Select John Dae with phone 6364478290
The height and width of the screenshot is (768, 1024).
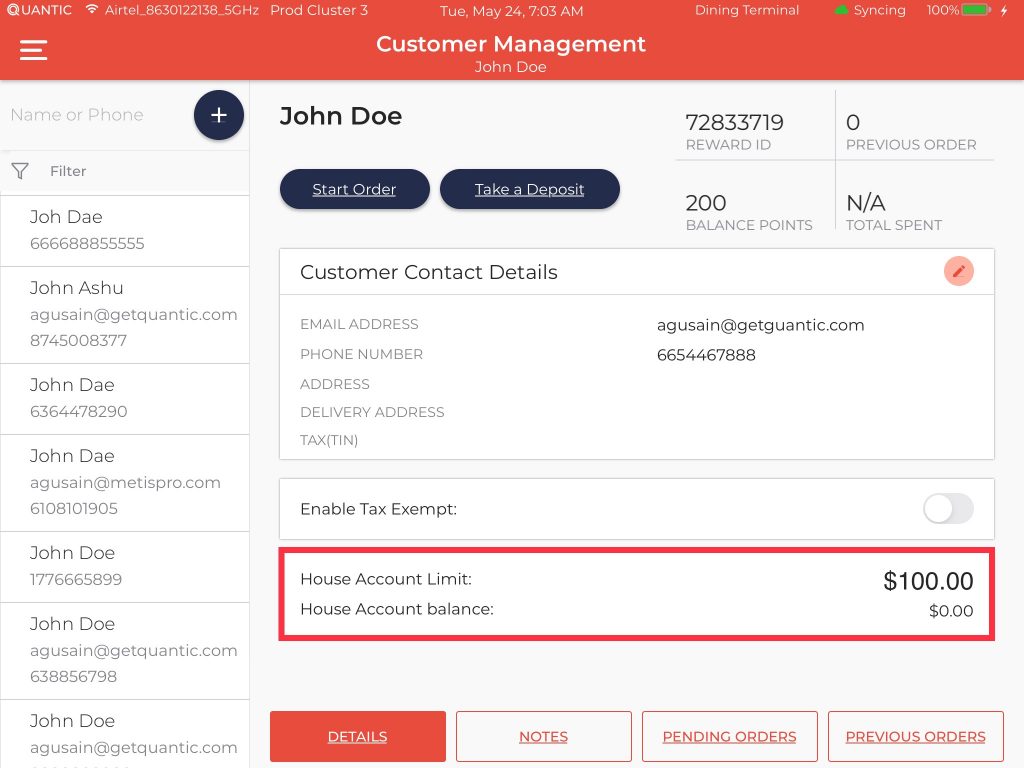[x=124, y=398]
